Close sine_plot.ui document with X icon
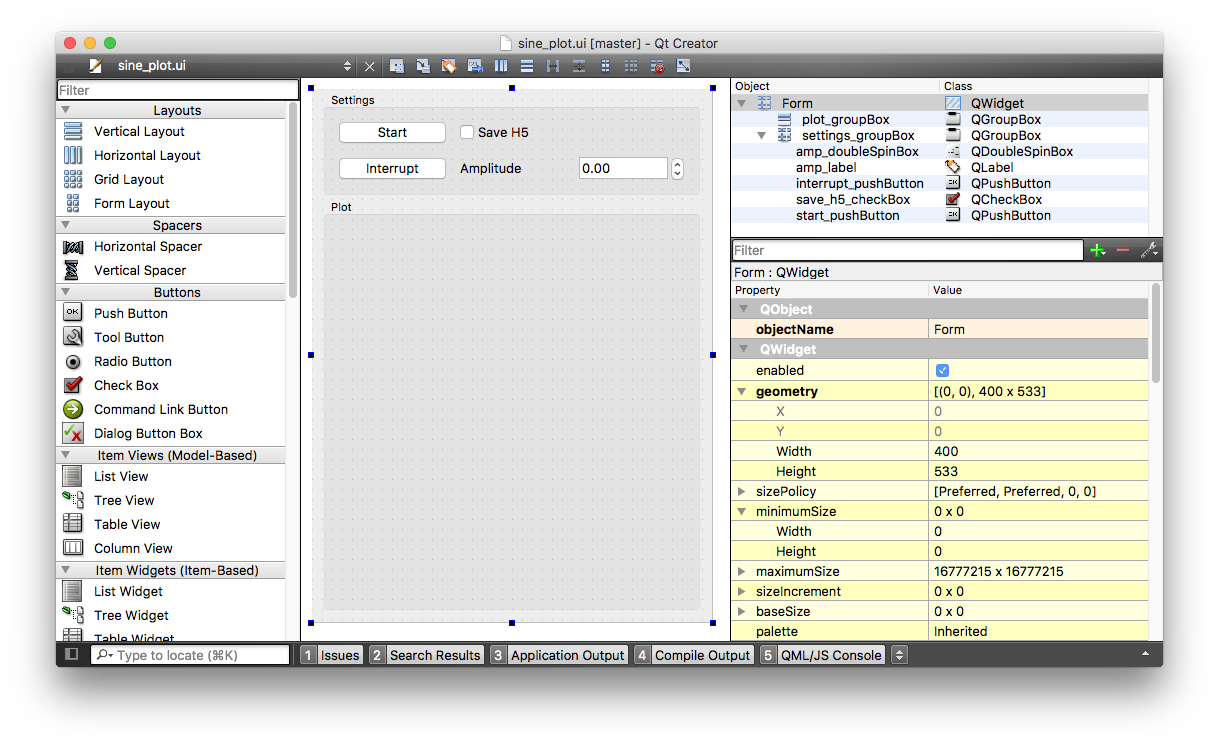 [x=369, y=66]
